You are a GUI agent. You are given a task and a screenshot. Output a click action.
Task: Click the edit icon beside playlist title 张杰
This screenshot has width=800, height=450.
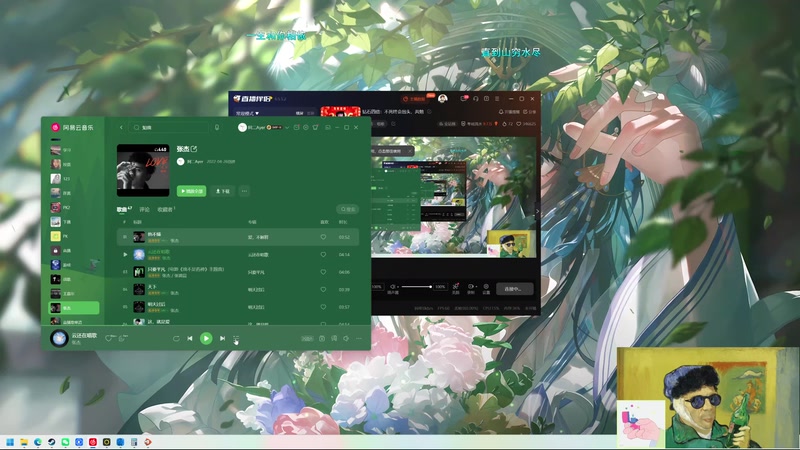pos(194,149)
